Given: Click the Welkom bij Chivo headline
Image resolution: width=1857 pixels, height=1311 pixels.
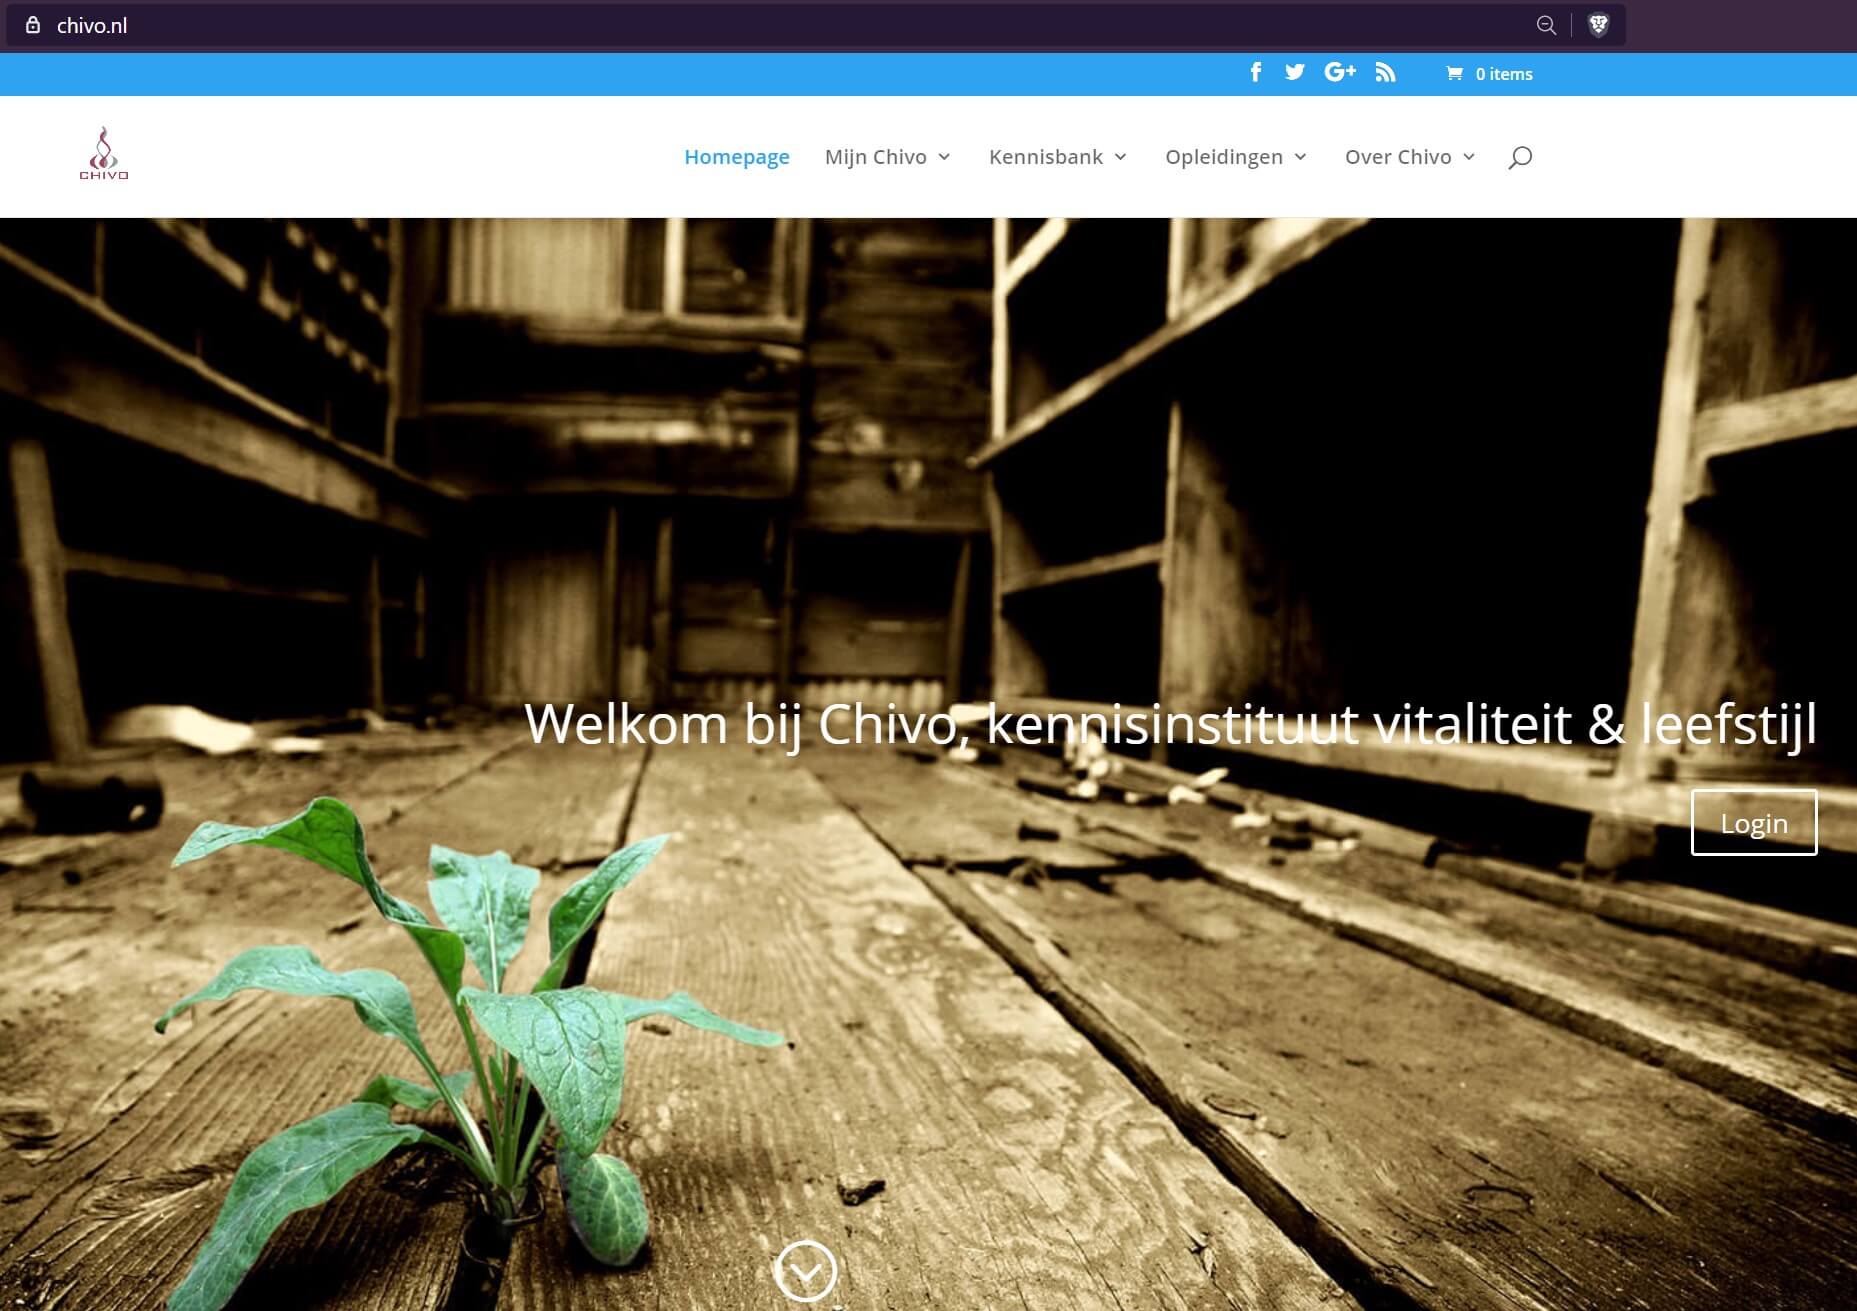Looking at the screenshot, I should point(1170,724).
